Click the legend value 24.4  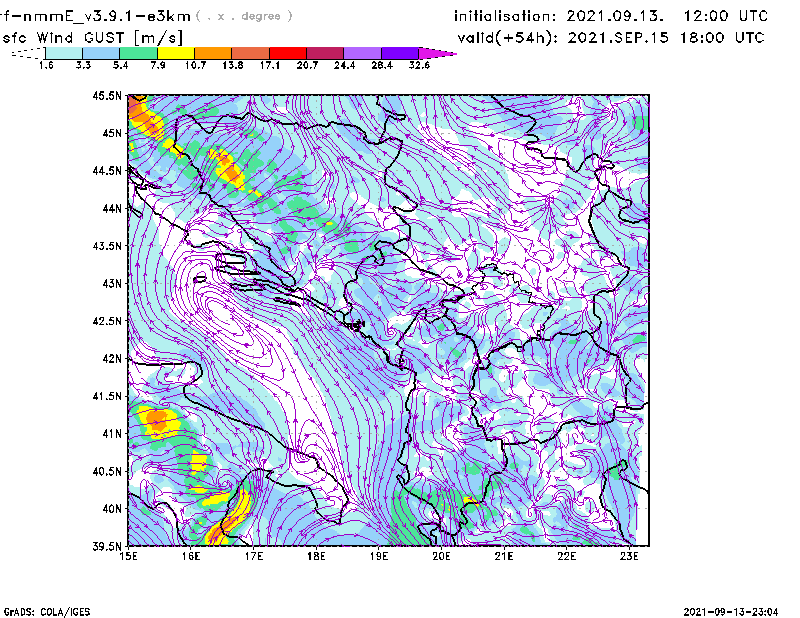tap(344, 65)
